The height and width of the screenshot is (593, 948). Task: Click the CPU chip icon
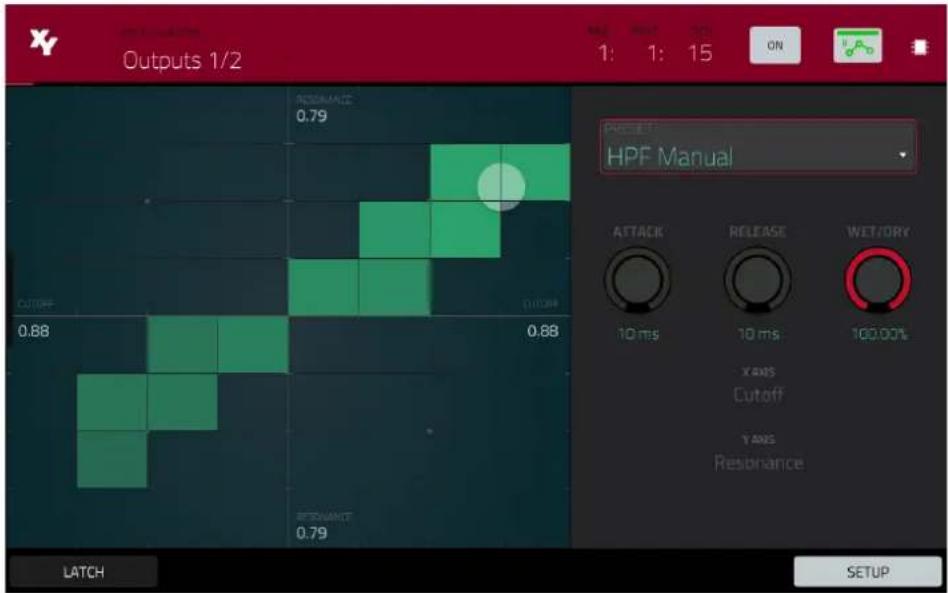[920, 47]
